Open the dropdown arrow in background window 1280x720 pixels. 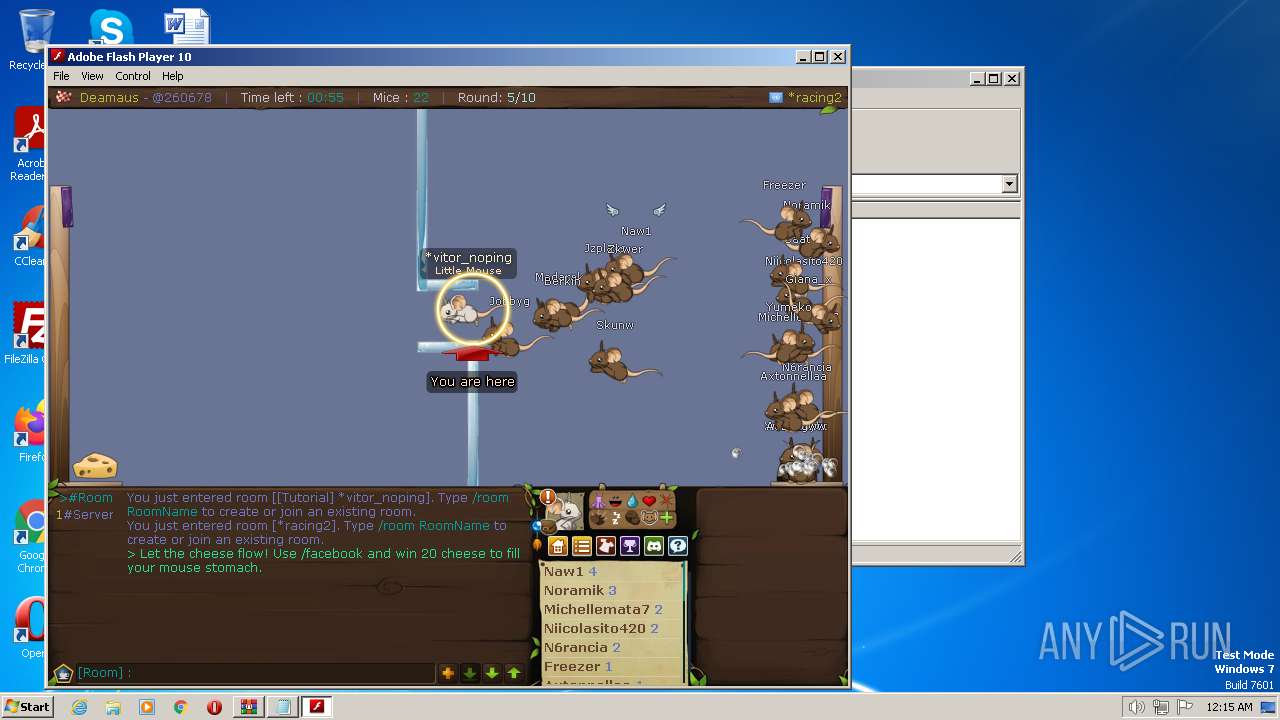coord(1009,184)
